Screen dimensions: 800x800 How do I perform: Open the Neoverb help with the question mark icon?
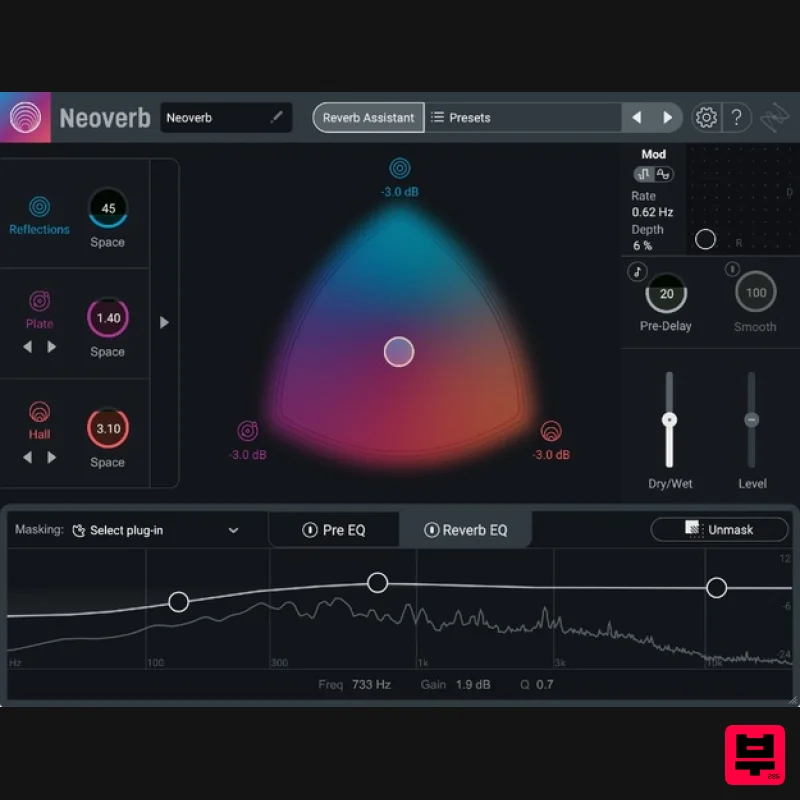coord(738,117)
